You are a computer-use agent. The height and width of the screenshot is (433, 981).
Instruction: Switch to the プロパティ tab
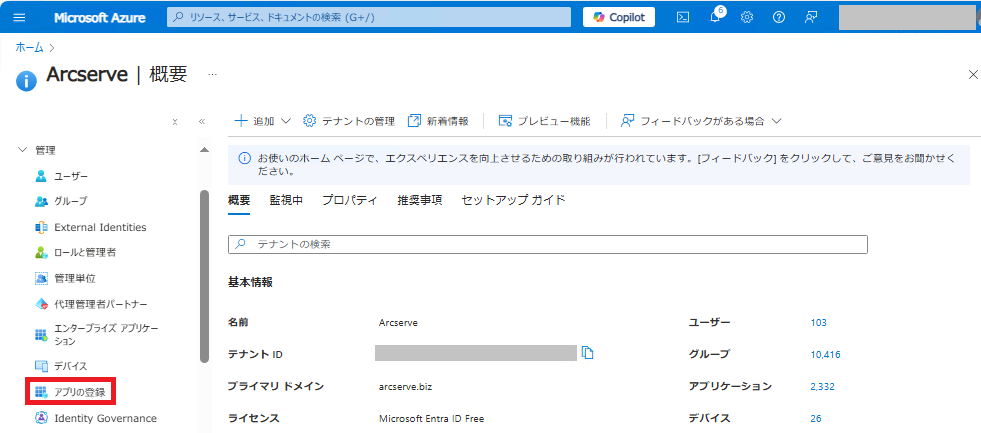(x=350, y=200)
